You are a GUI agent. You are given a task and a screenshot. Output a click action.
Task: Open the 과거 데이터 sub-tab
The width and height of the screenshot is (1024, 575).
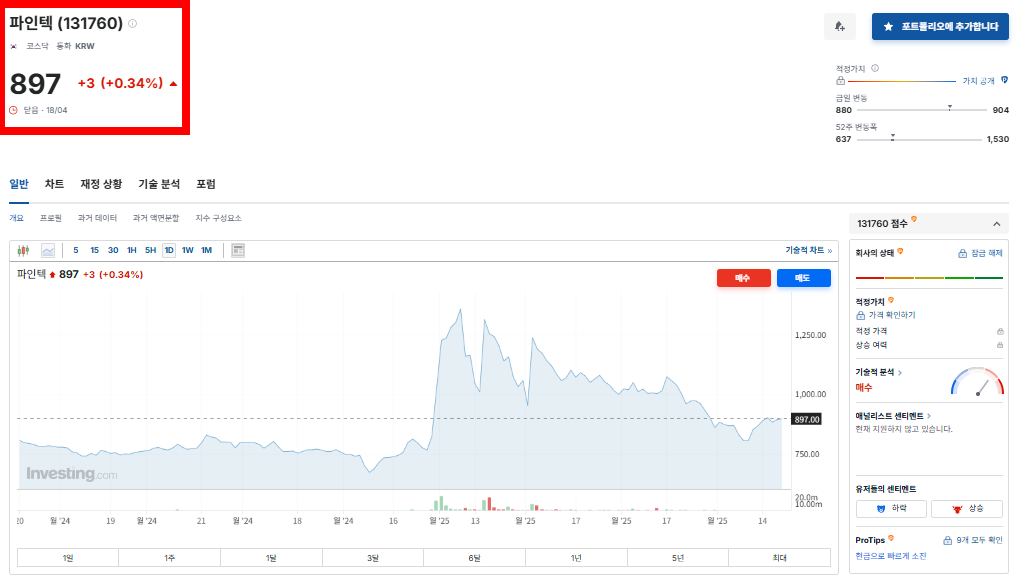tap(97, 218)
